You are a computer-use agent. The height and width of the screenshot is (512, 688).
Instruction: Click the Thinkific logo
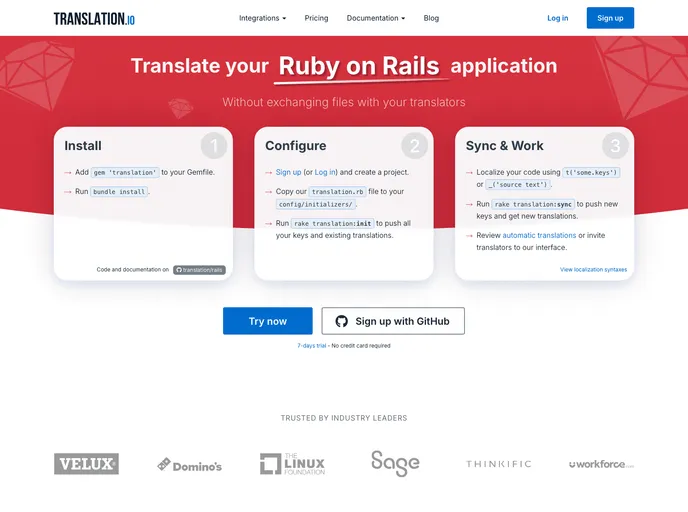tap(498, 464)
